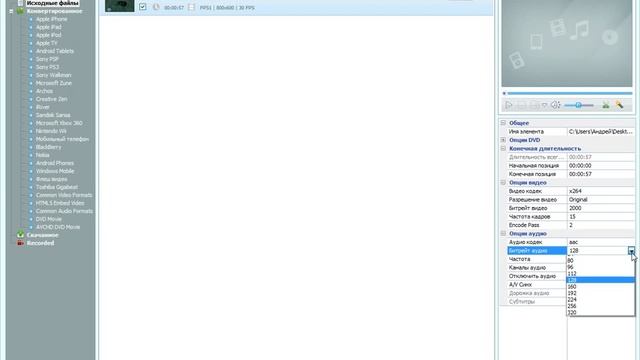Select the AVCHD DVD Movie preset
This screenshot has height=360, width=640.
58,227
